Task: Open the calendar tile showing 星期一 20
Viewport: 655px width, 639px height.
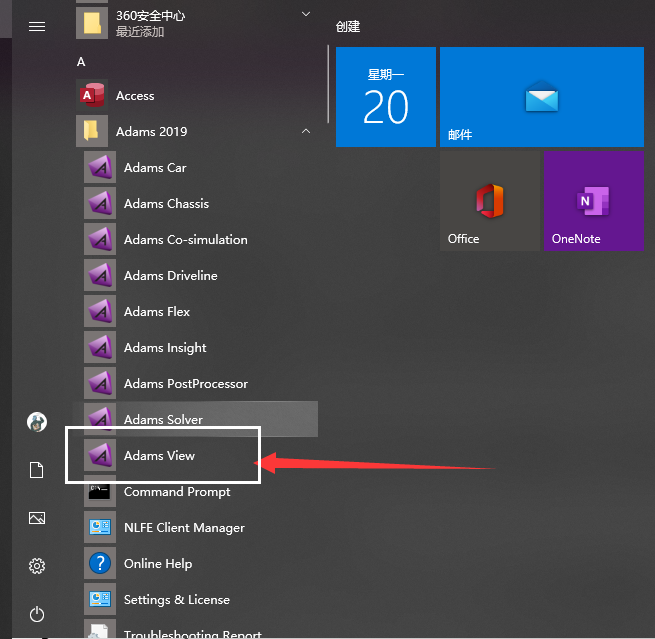Action: point(386,97)
